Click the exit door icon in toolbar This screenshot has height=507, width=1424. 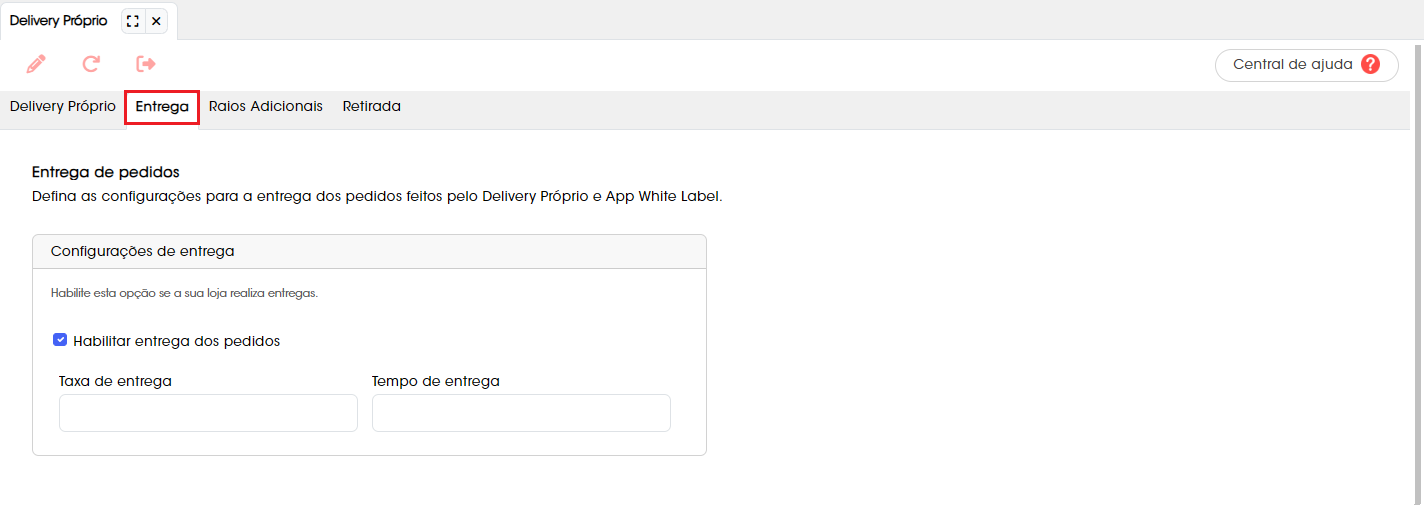[x=146, y=64]
